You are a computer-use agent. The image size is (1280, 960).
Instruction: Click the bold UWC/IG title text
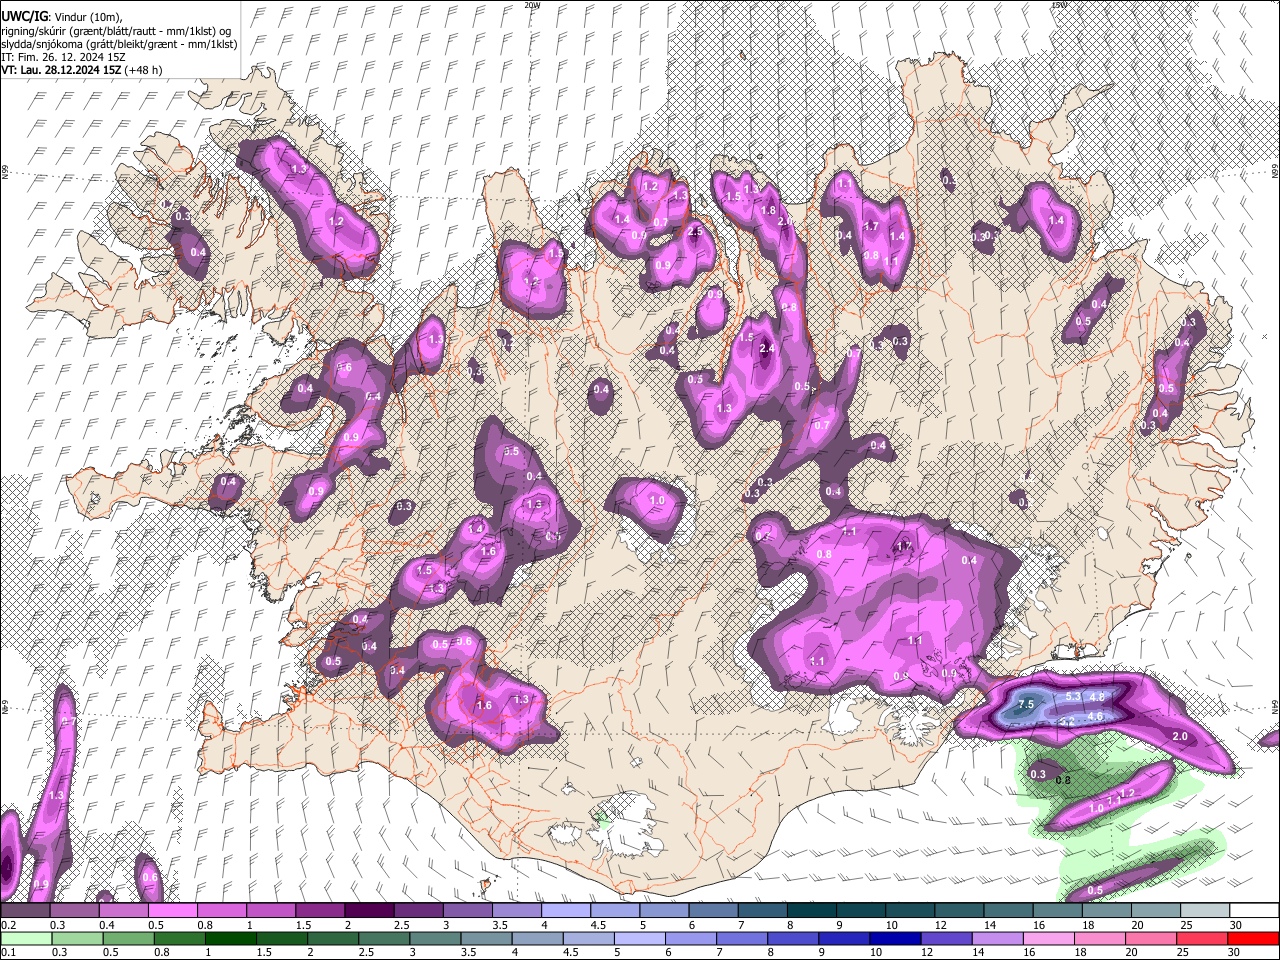[x=24, y=17]
